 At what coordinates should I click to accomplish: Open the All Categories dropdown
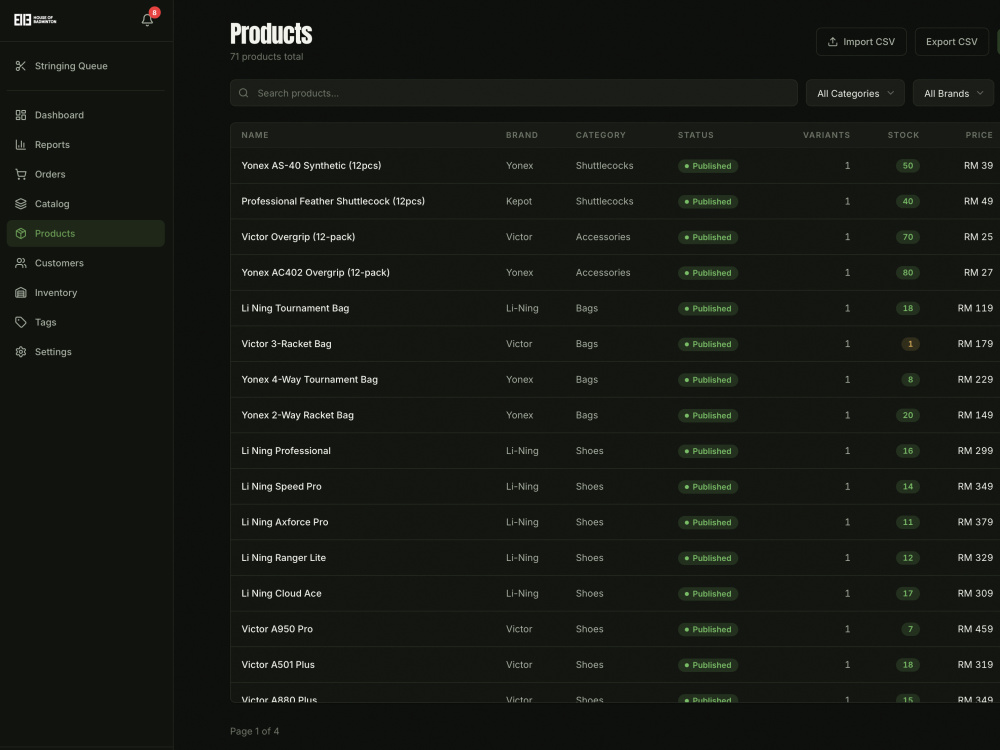pyautogui.click(x=855, y=93)
